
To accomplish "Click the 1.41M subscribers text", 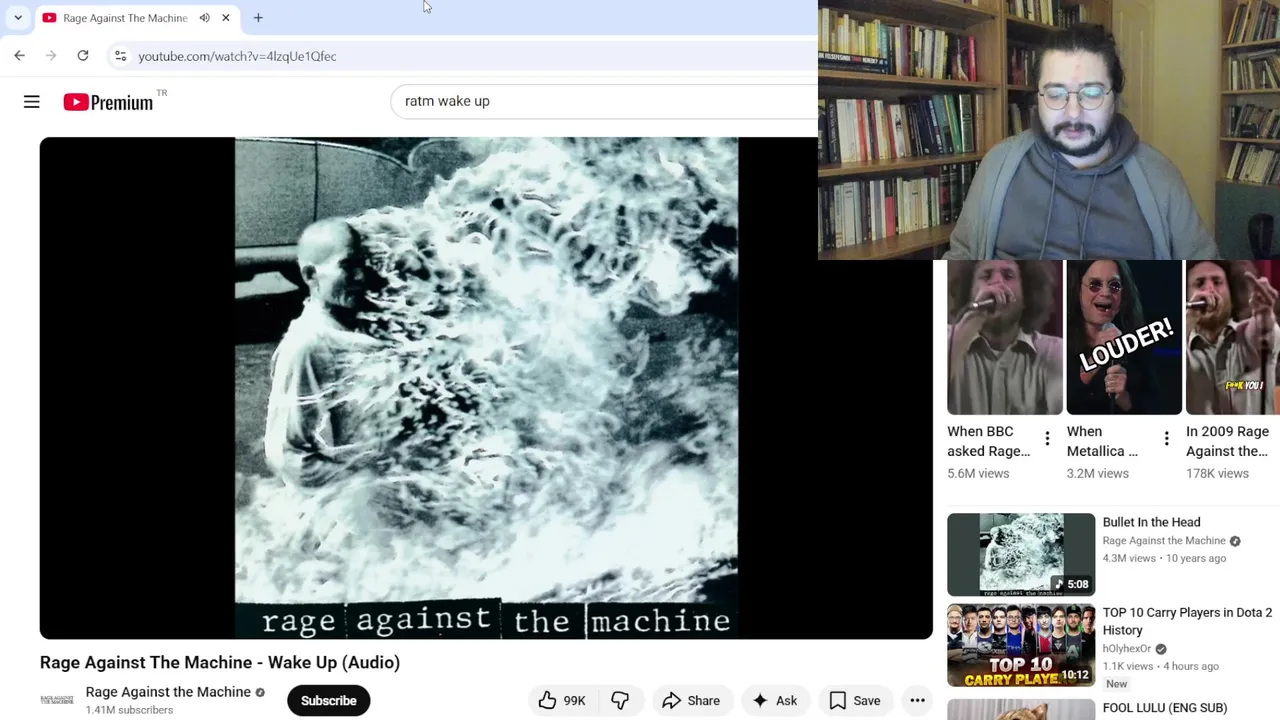I will pyautogui.click(x=129, y=710).
